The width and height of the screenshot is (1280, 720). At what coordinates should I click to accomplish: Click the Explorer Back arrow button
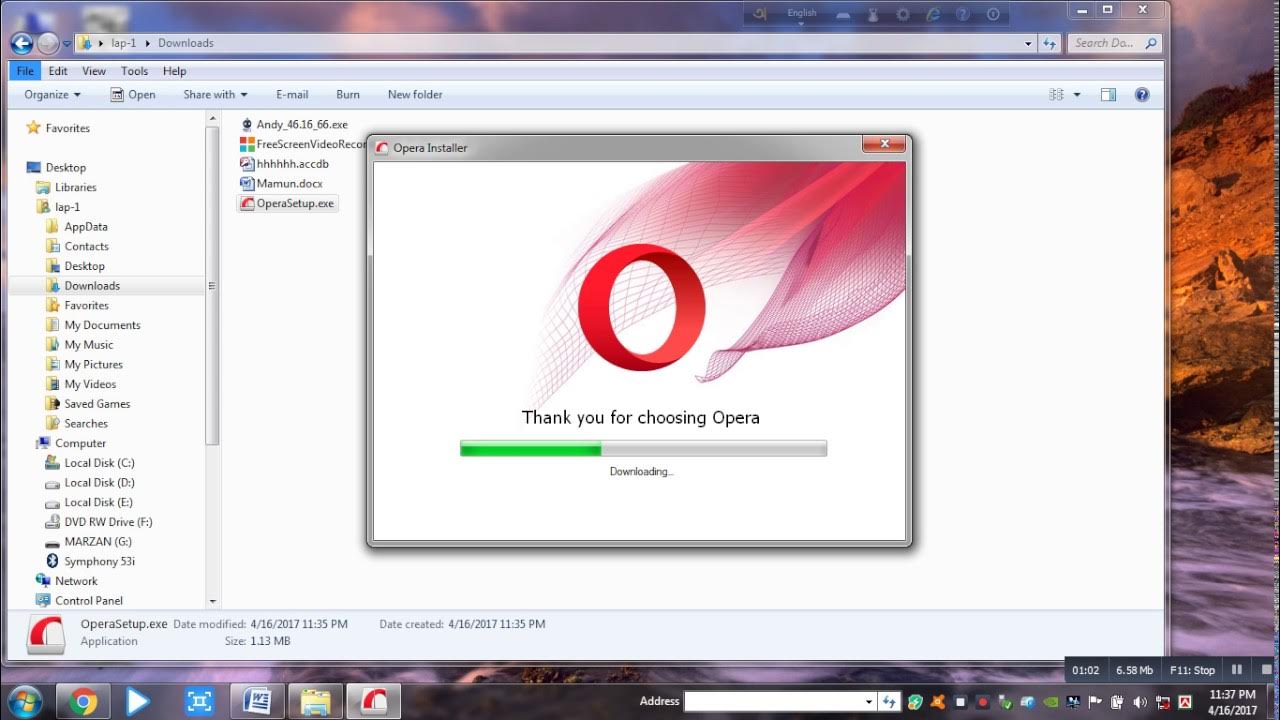pos(22,43)
